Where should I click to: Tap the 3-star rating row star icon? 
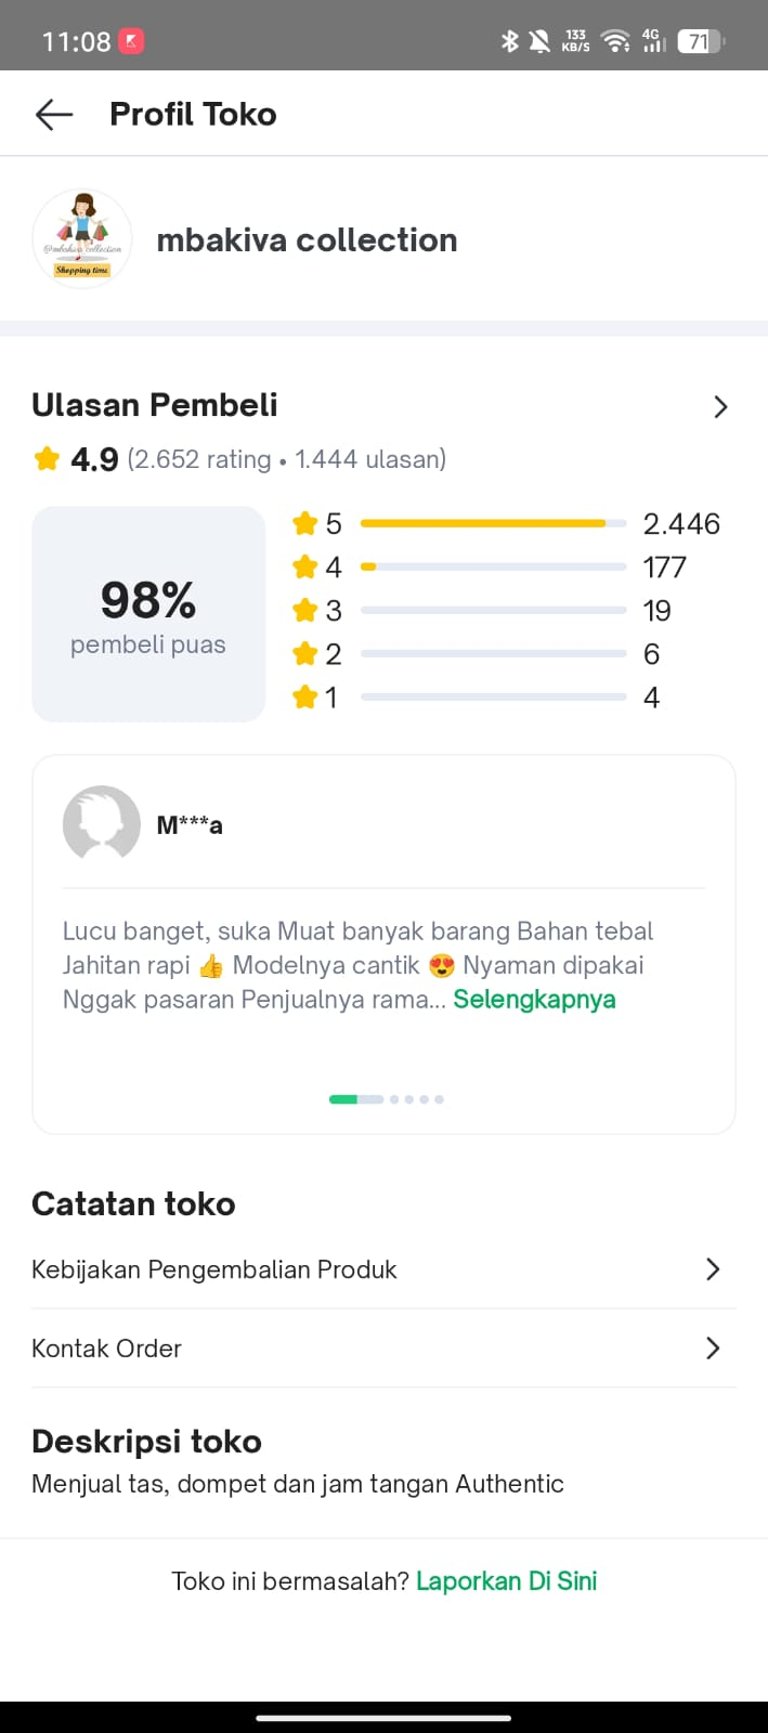coord(305,610)
